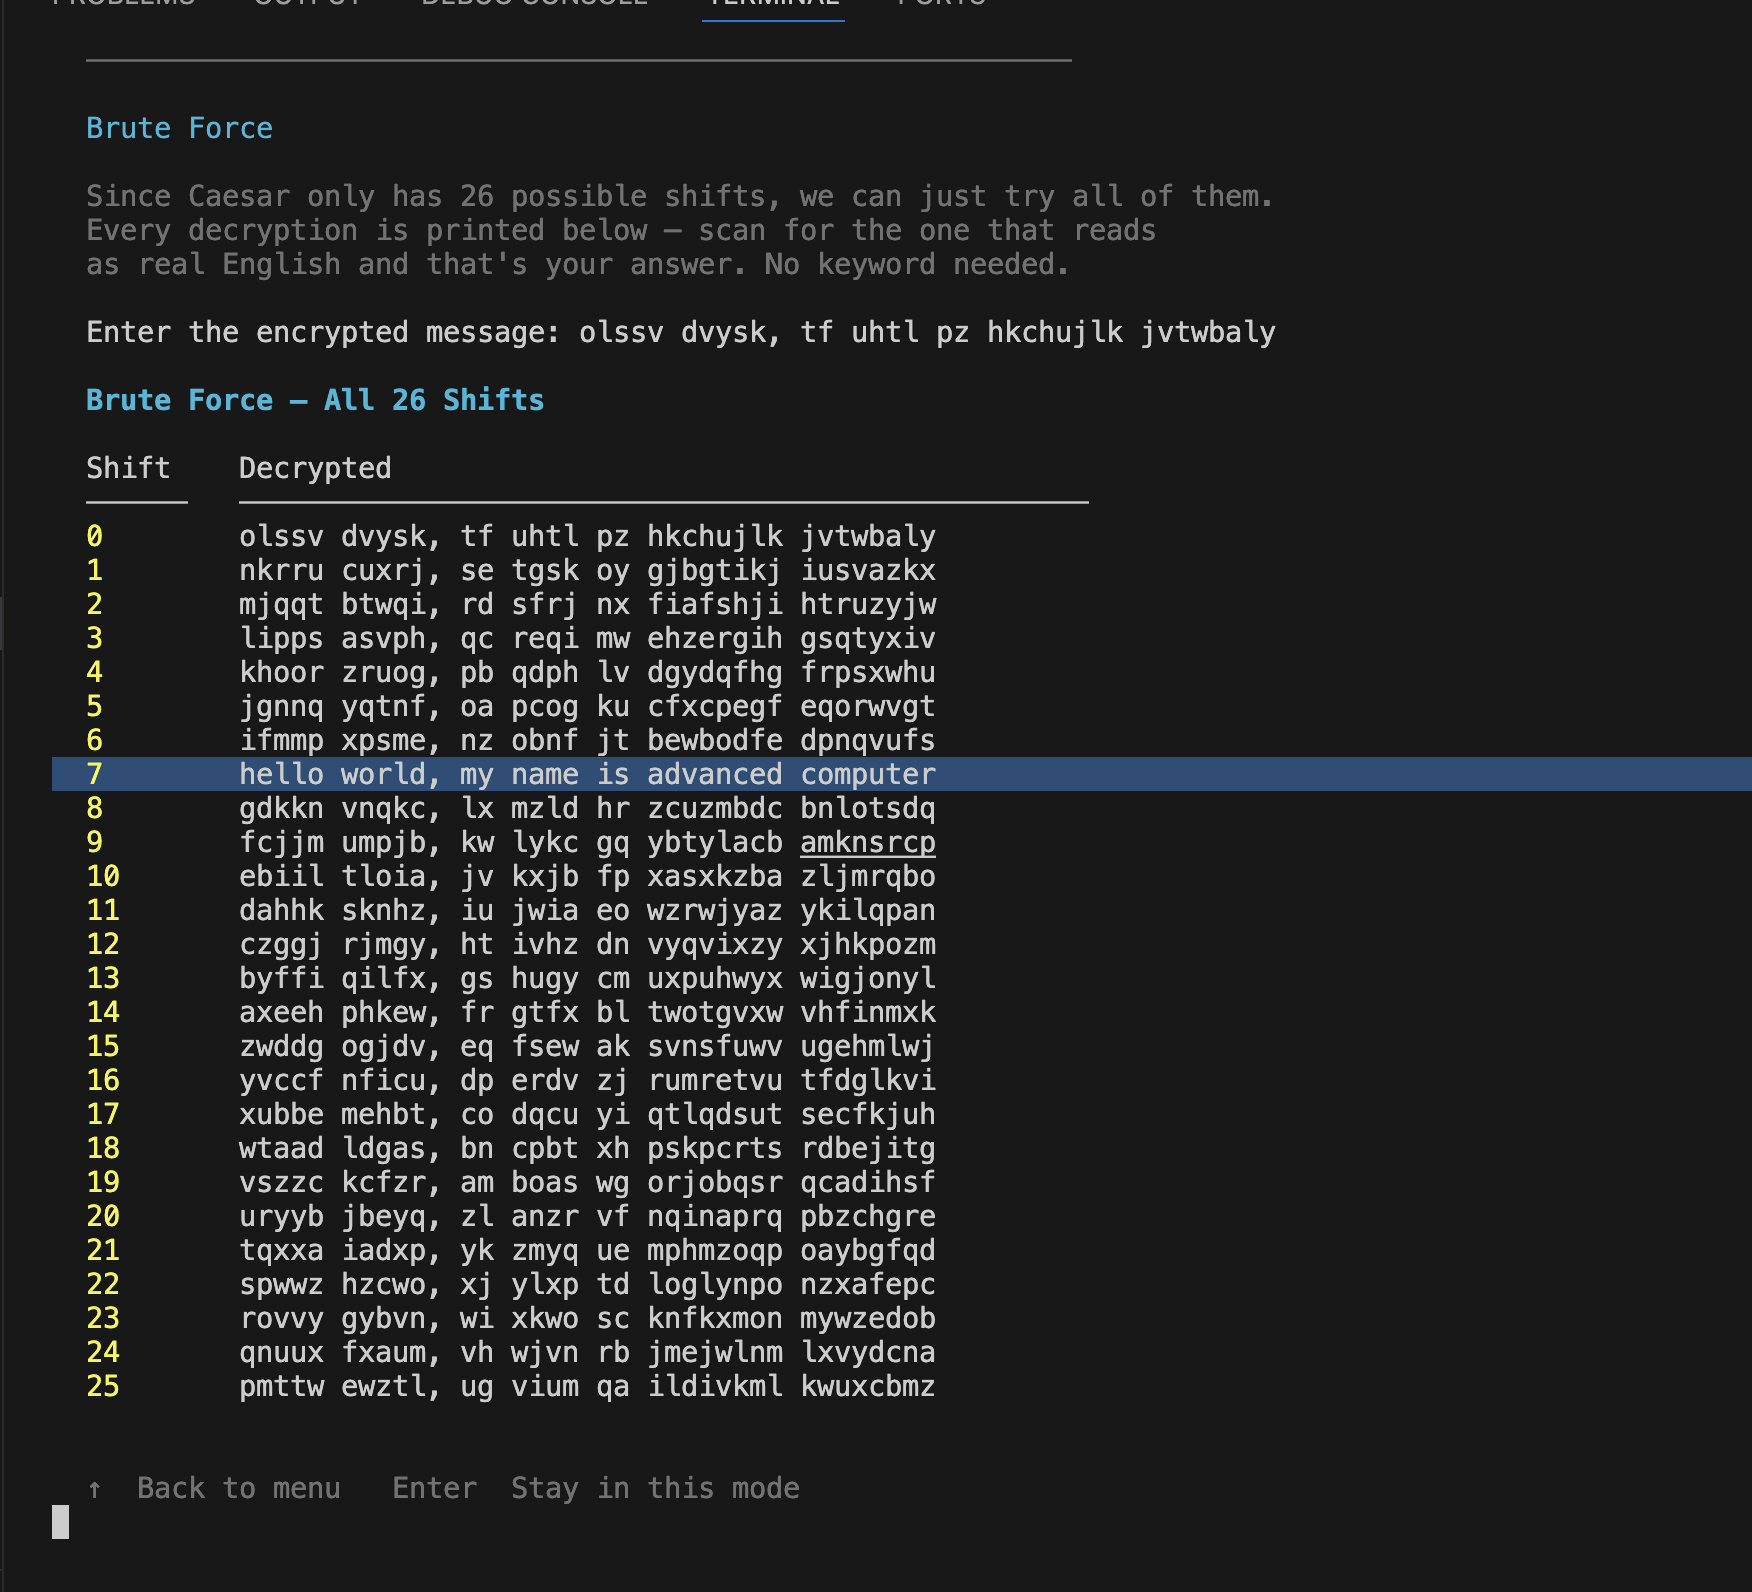Click the typed ciphertext after the encrypted message prompt

(x=927, y=332)
